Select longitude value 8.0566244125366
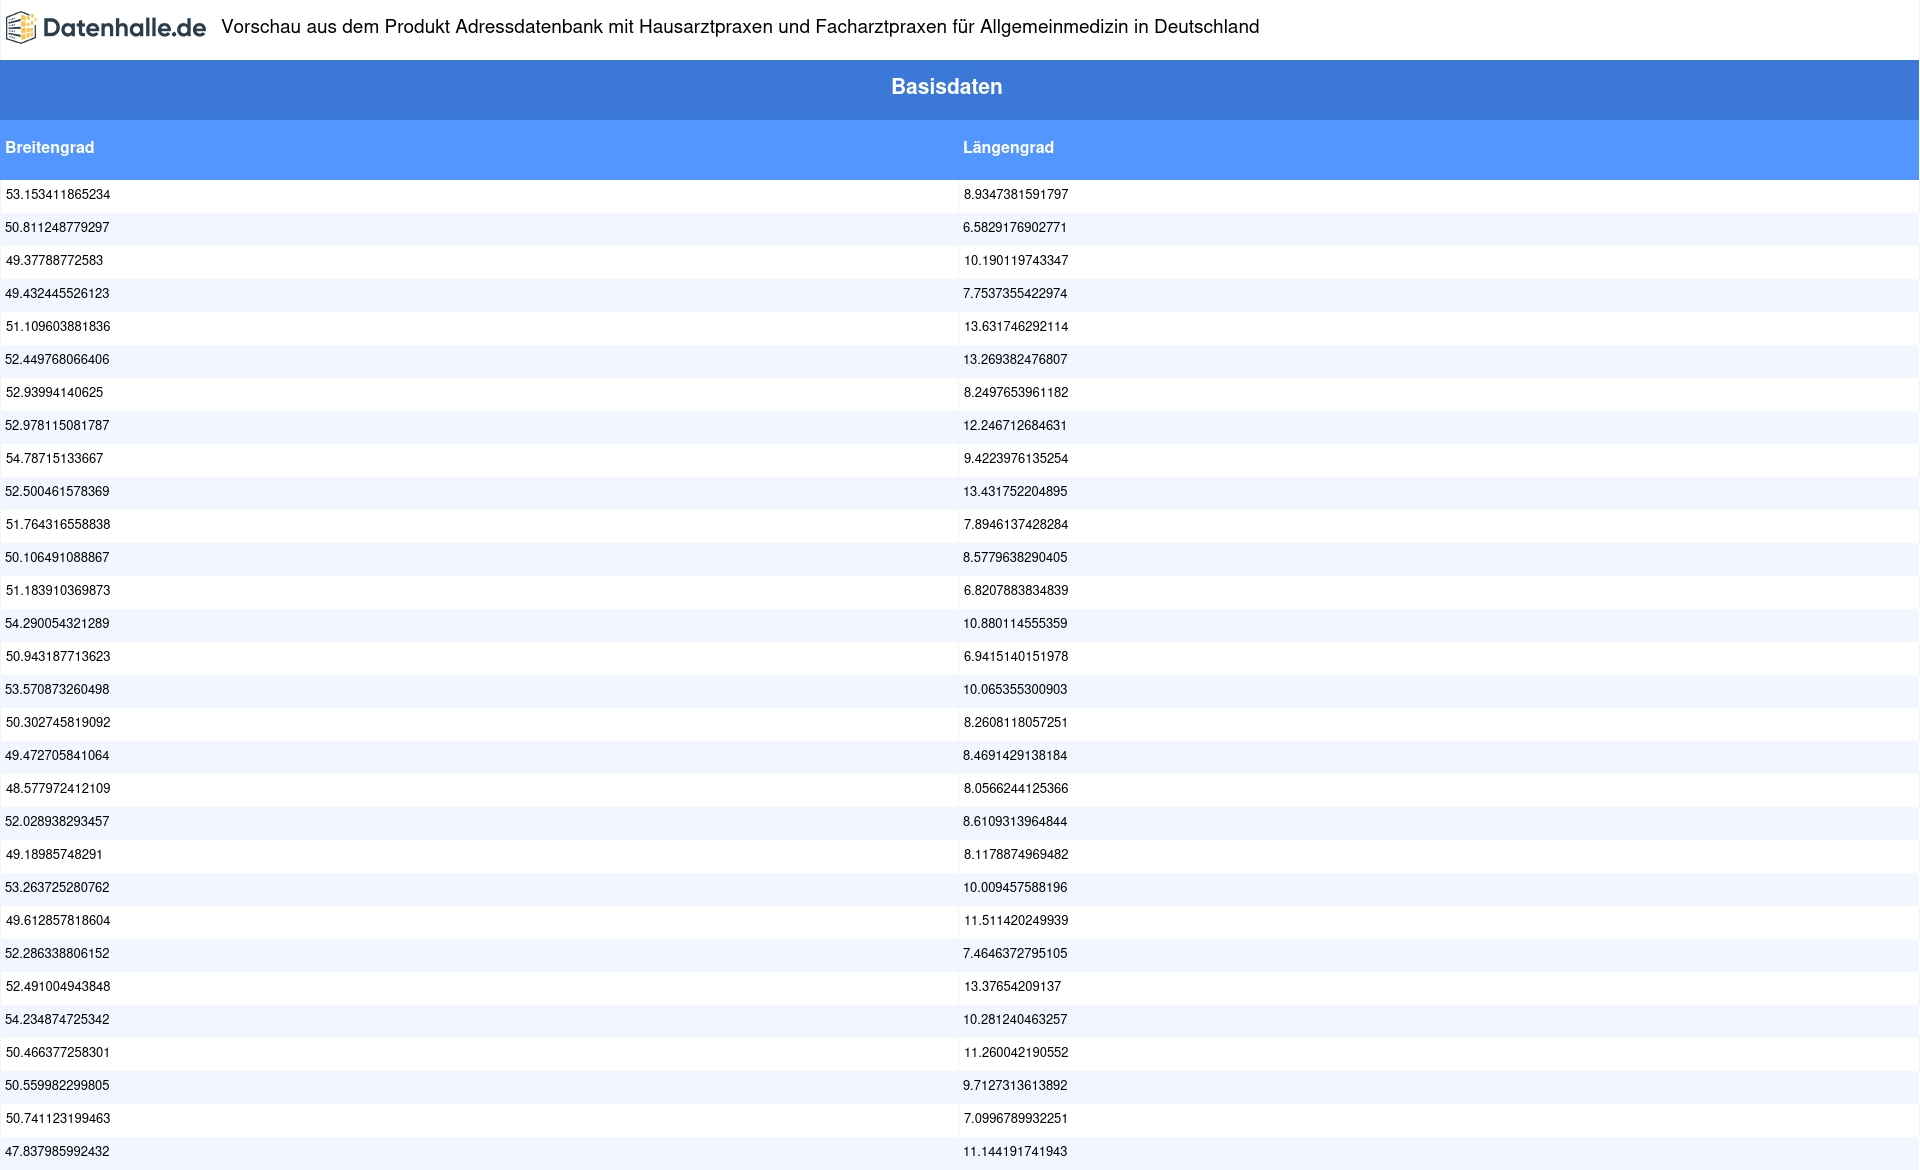 tap(1016, 789)
